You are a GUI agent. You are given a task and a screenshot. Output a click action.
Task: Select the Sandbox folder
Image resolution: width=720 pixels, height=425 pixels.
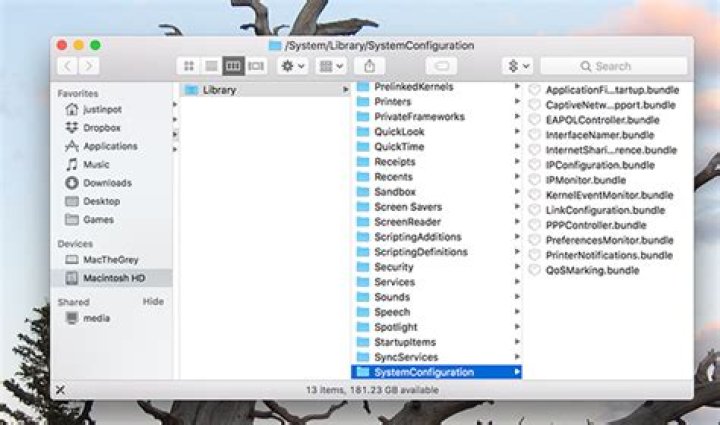tap(439, 192)
